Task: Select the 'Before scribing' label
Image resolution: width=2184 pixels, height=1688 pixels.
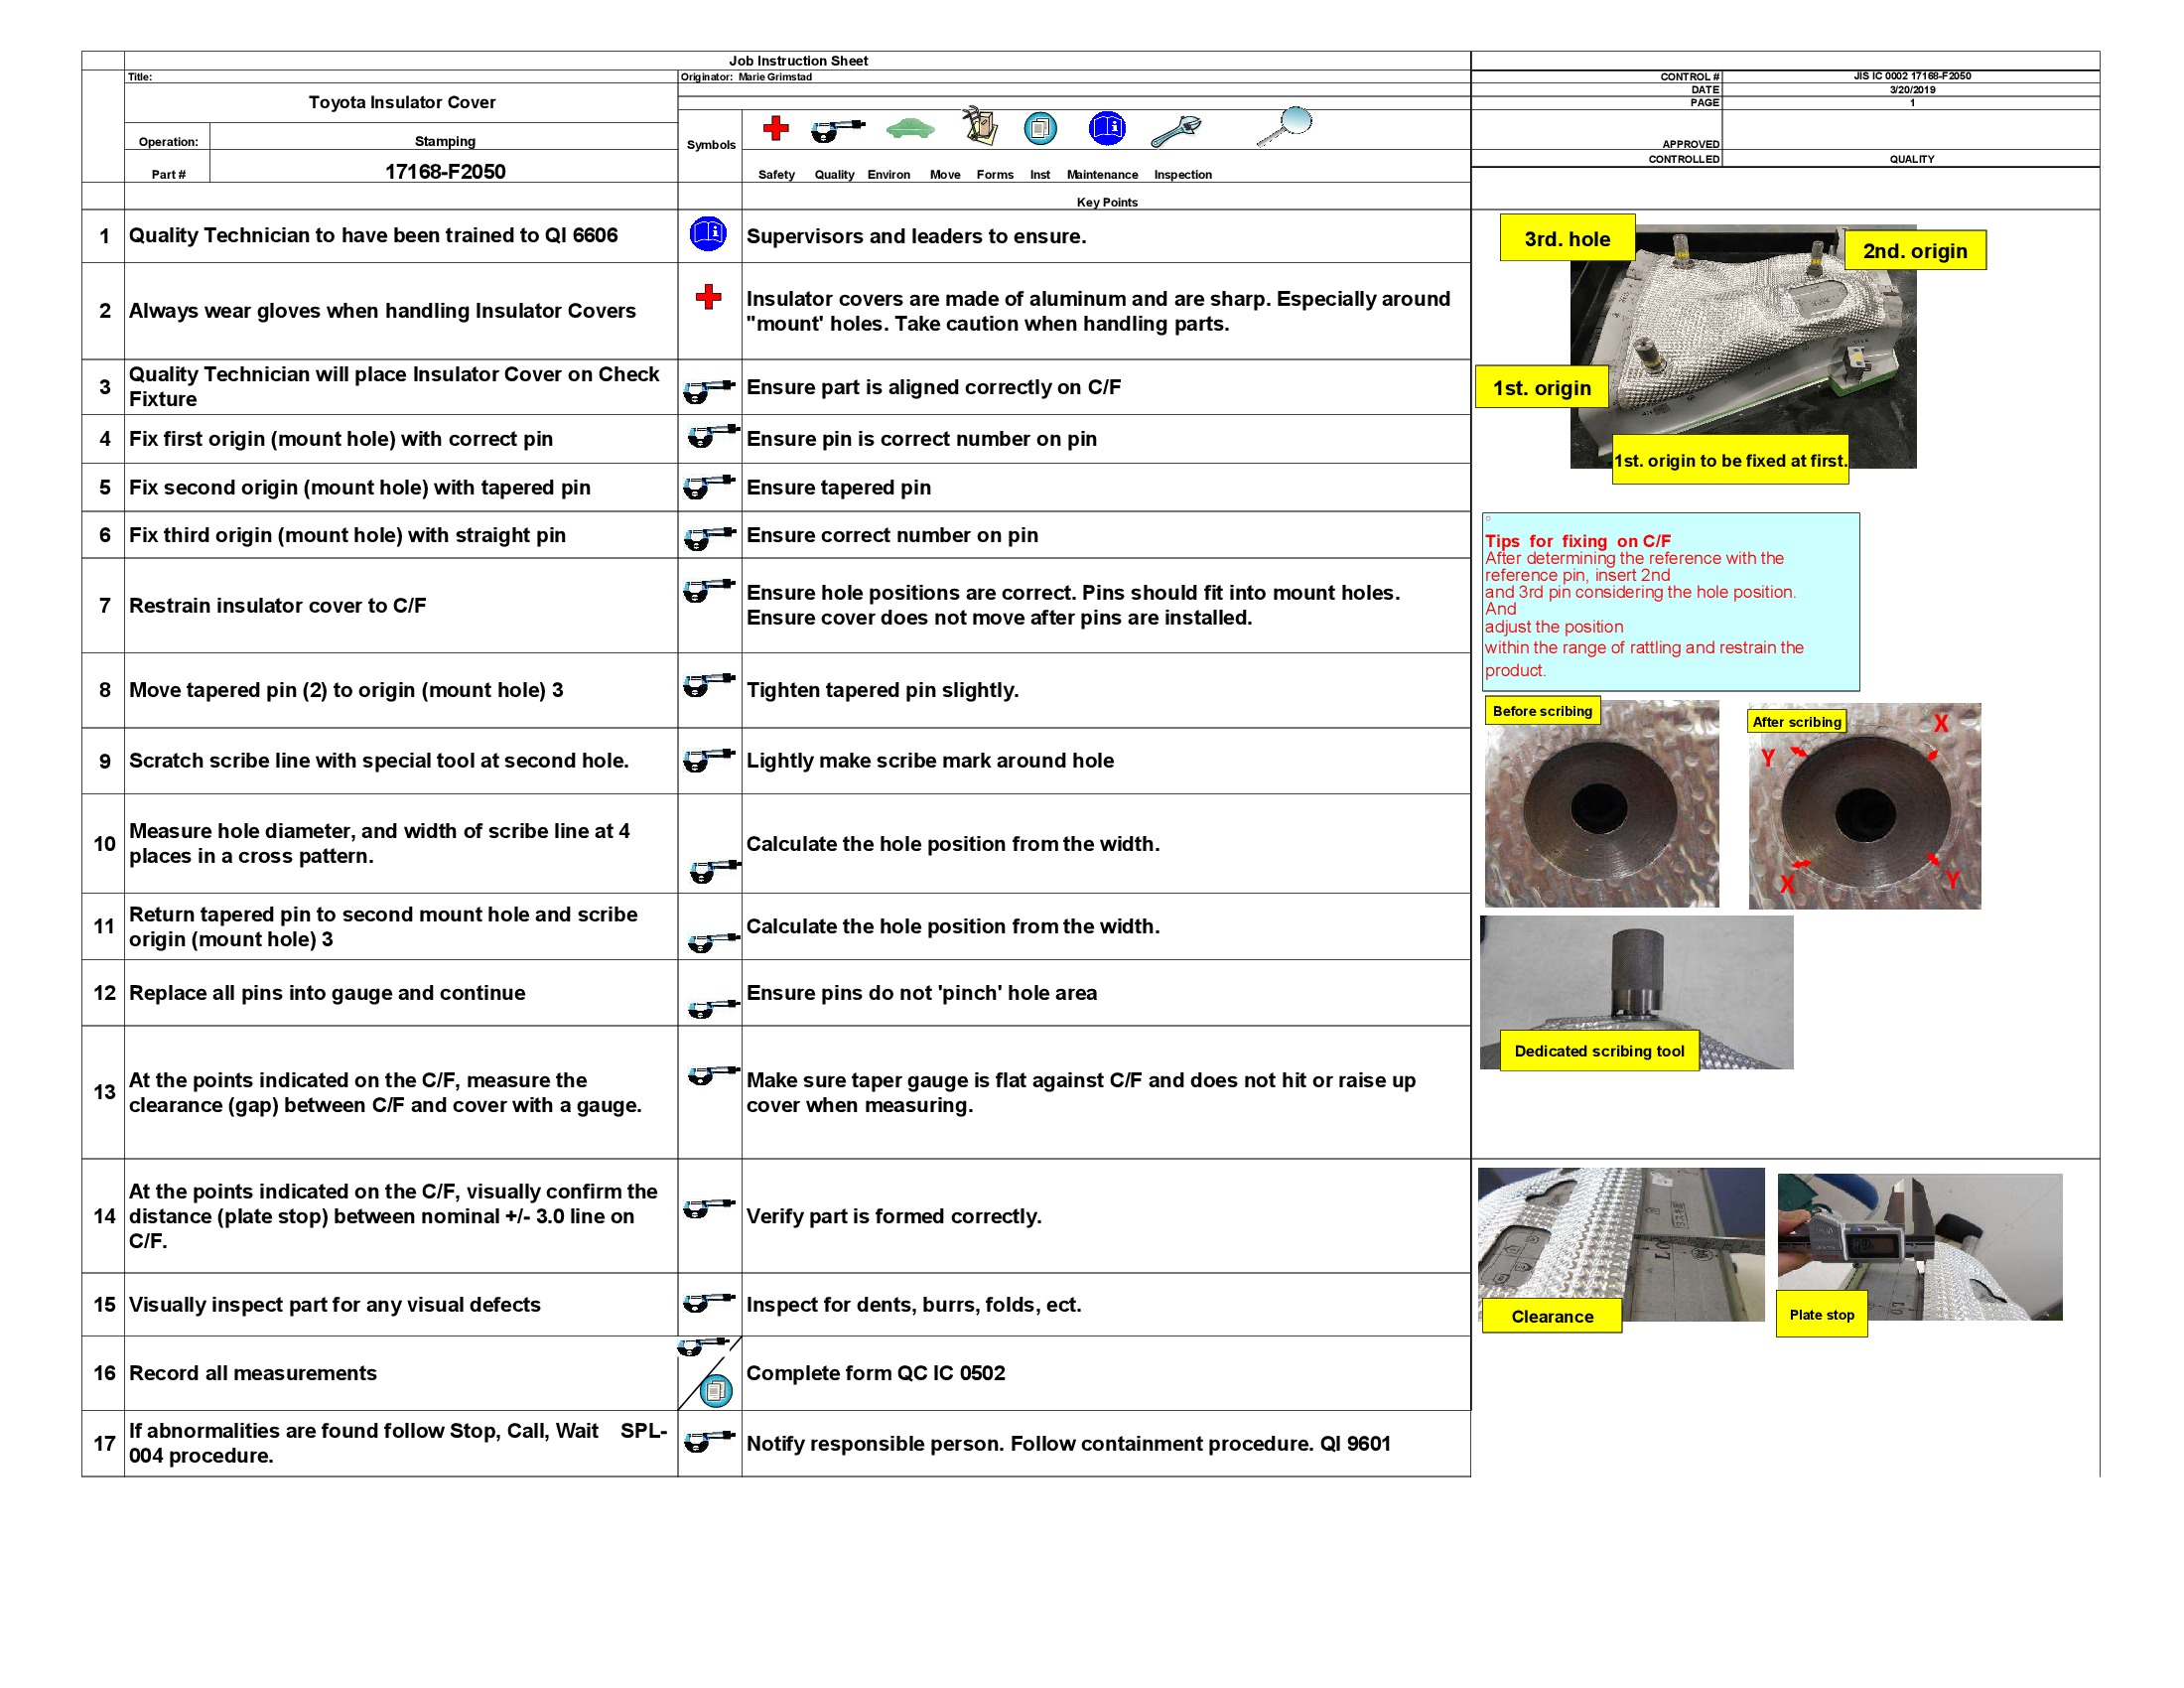Action: 1545,710
